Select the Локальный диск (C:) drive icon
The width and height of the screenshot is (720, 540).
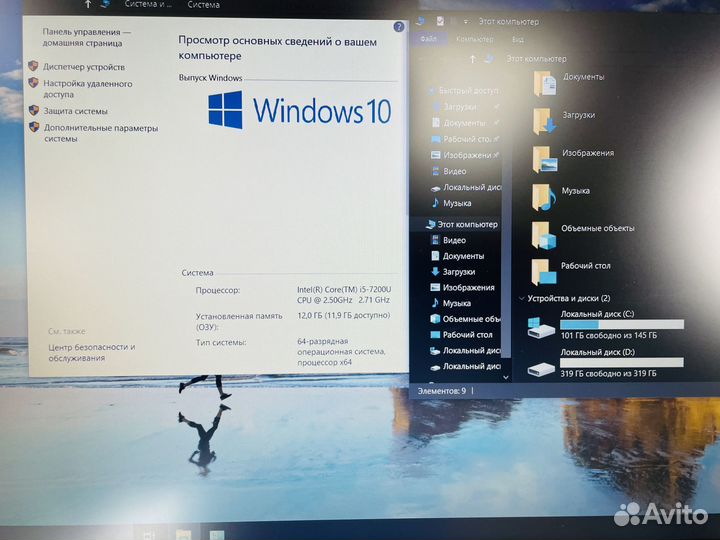pyautogui.click(x=541, y=328)
